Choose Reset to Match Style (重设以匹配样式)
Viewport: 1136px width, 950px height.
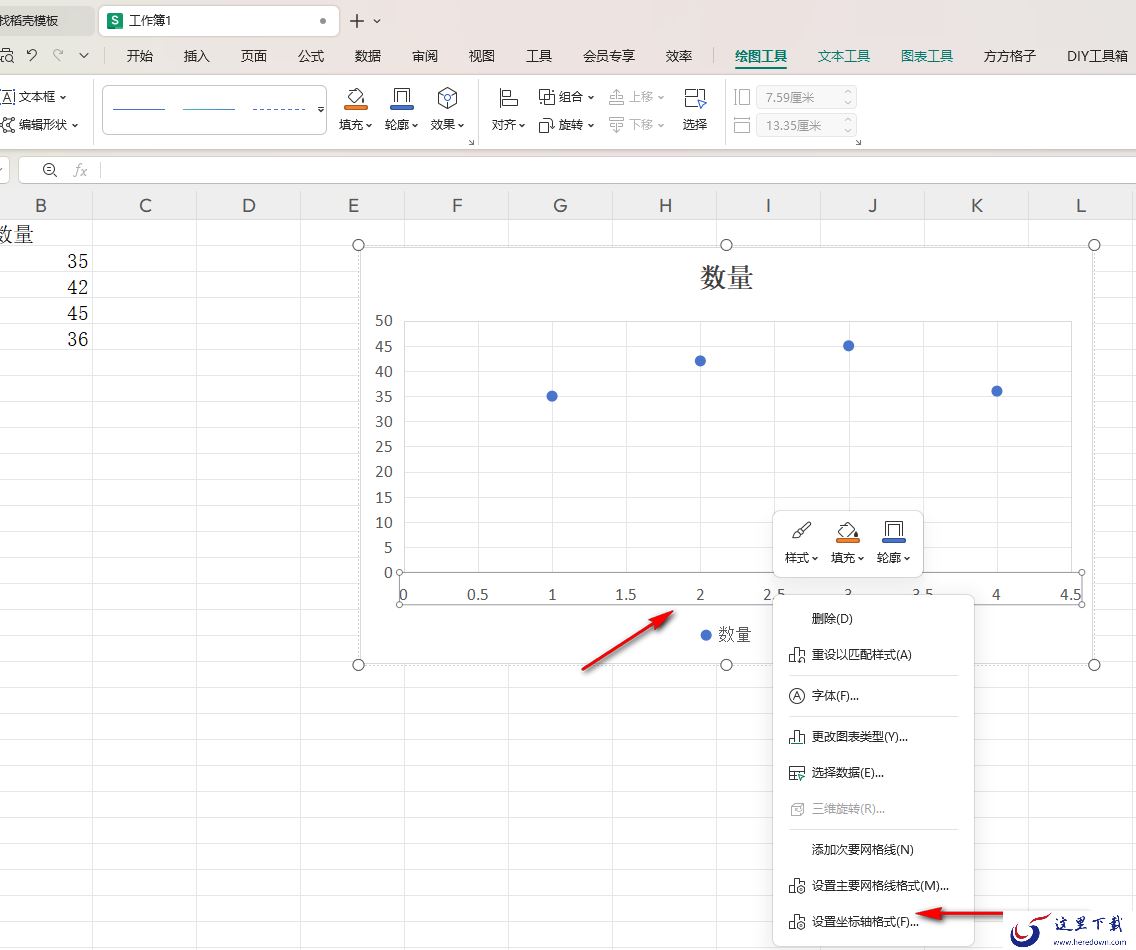873,654
